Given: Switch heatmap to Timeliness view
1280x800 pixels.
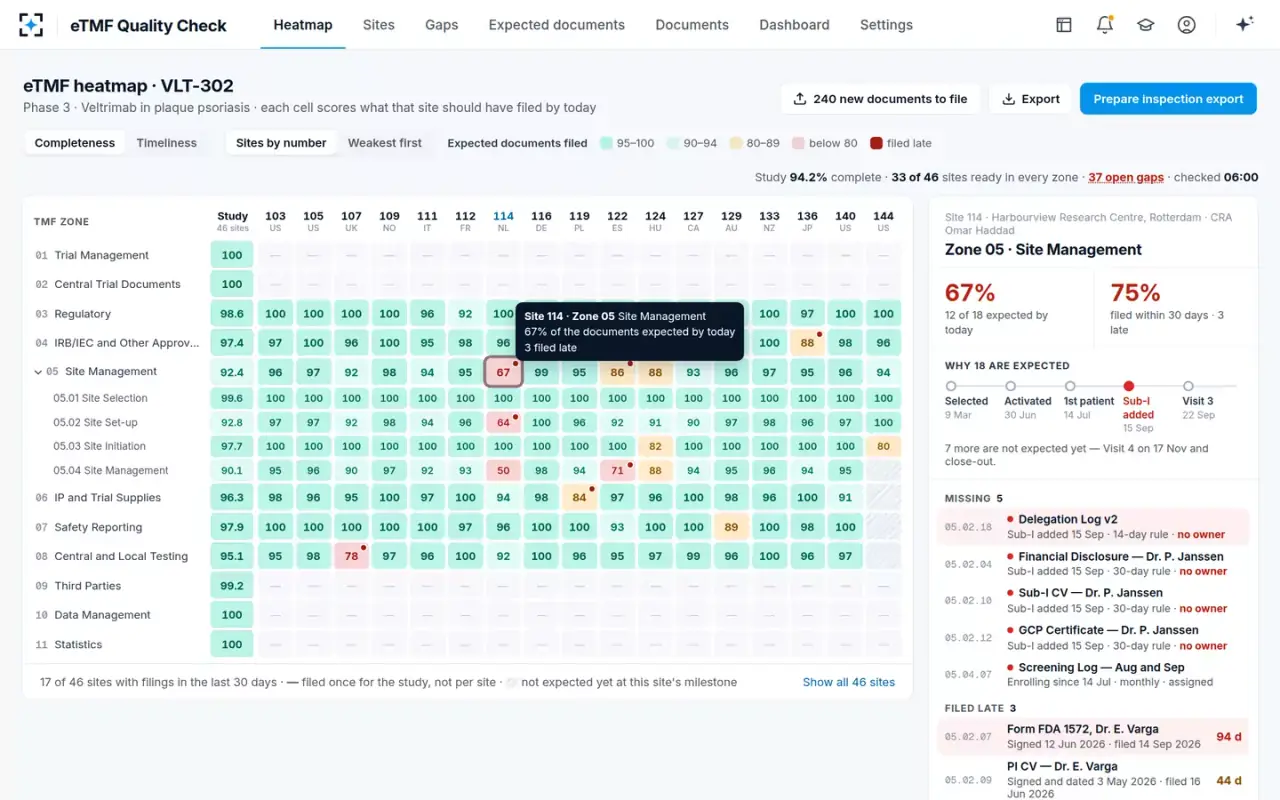Looking at the screenshot, I should tap(167, 143).
